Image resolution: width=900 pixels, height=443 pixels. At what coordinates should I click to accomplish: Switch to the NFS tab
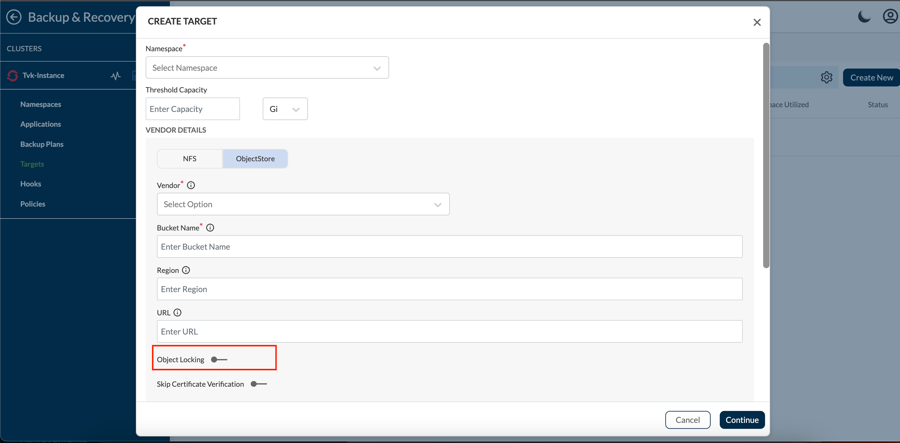click(x=190, y=159)
